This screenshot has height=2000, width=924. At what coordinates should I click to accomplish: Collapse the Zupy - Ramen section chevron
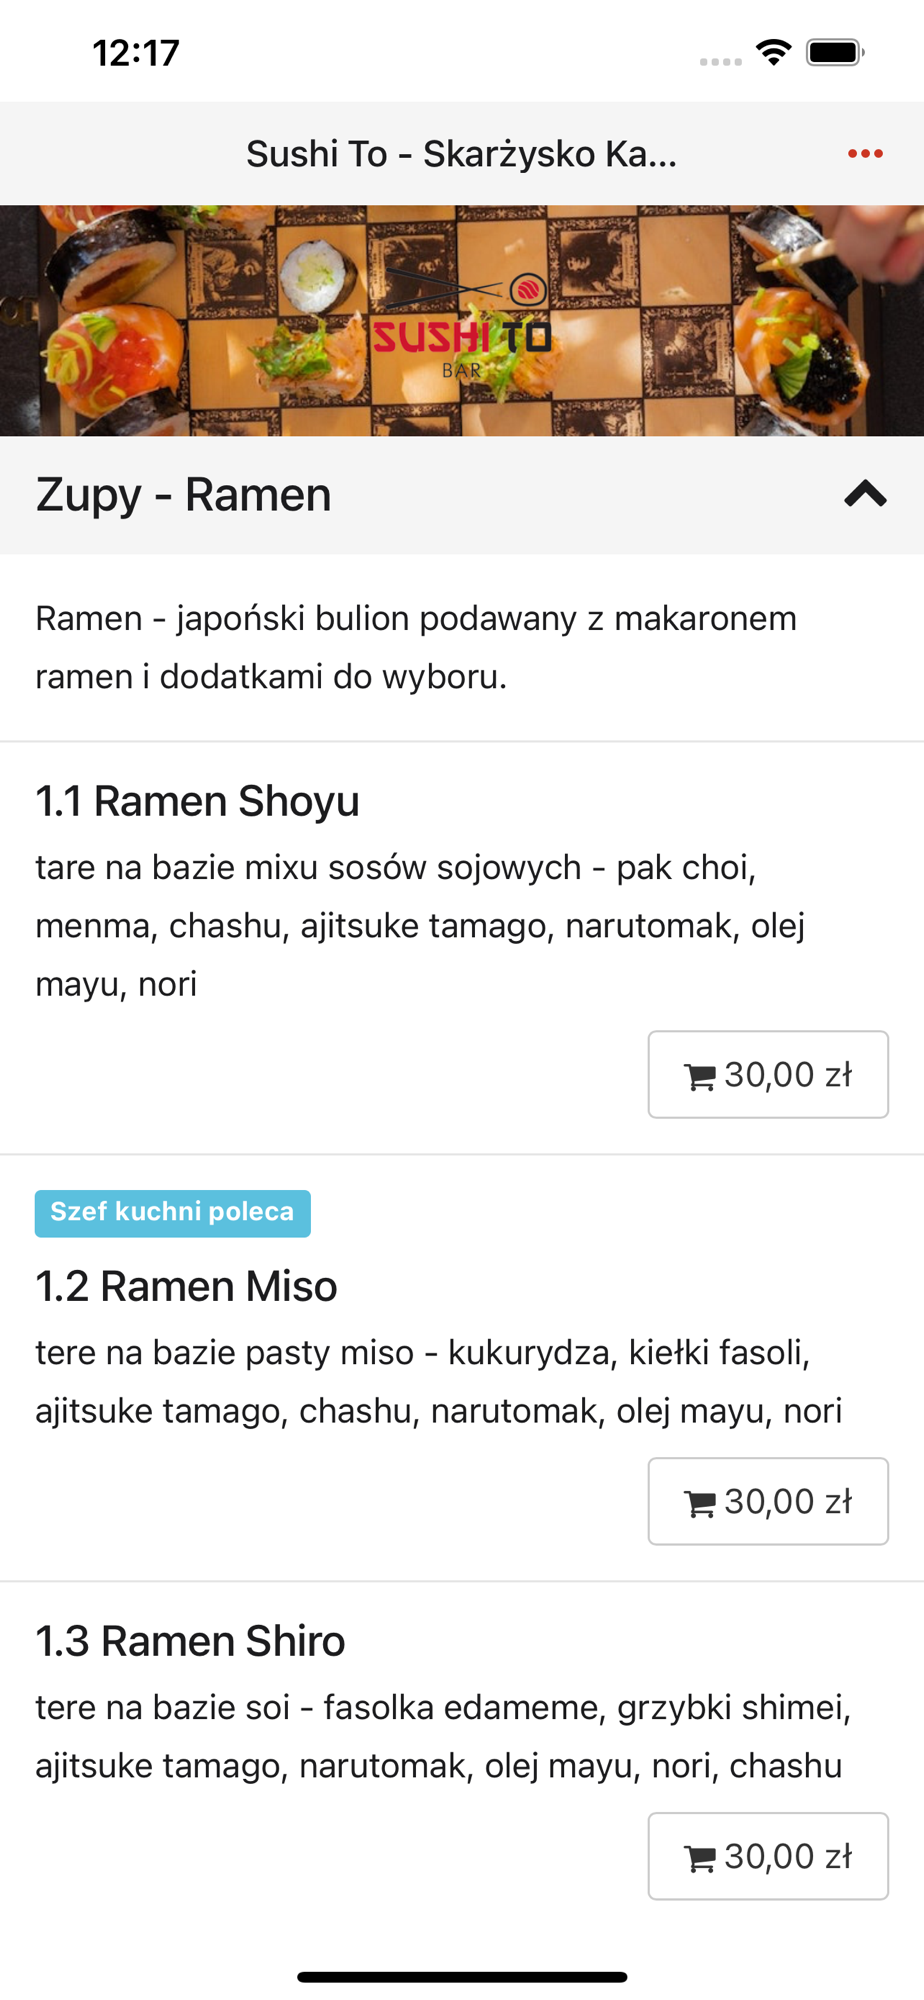pos(865,494)
